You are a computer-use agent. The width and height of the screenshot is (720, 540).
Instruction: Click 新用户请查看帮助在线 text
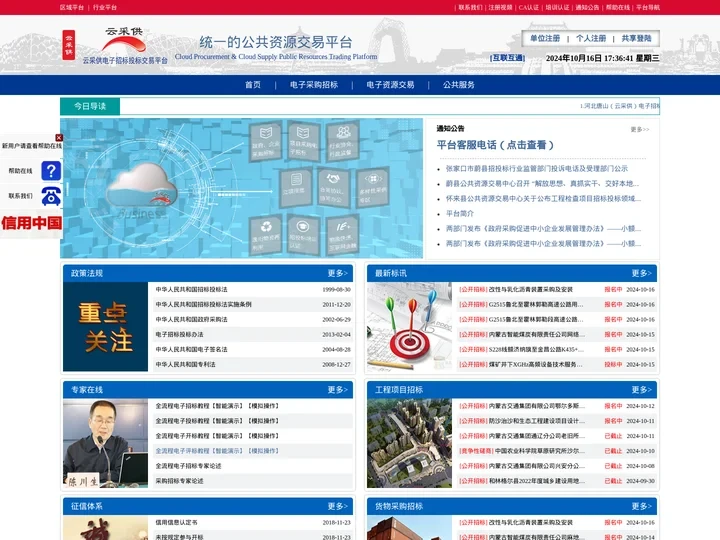[32, 146]
